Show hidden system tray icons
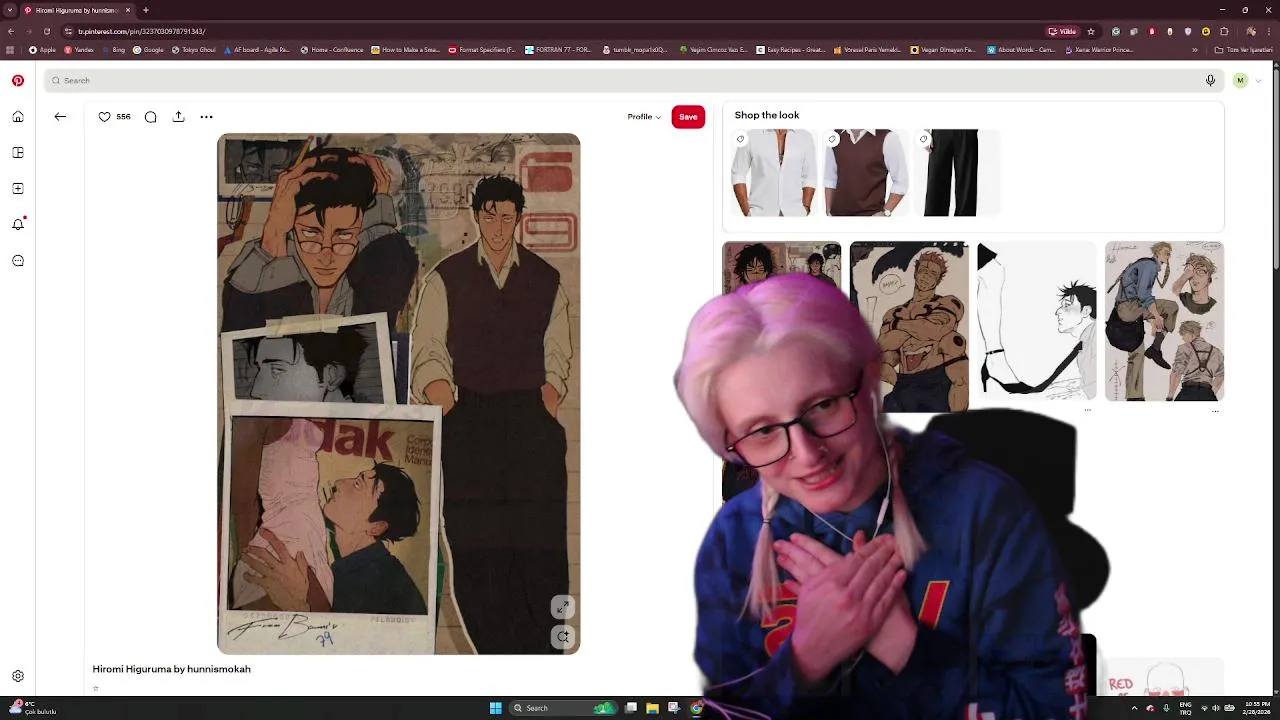The width and height of the screenshot is (1280, 720). coord(1134,708)
